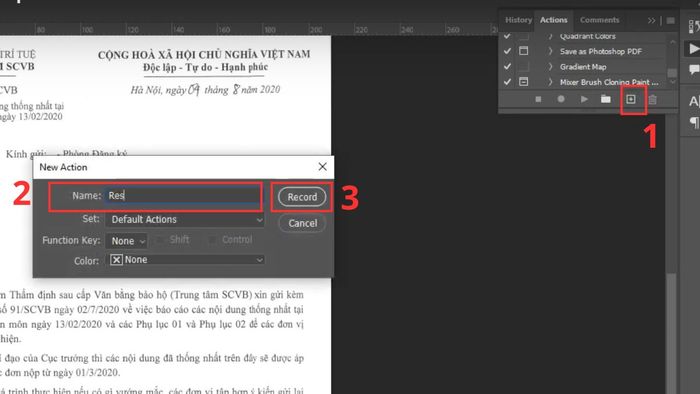Expand the Quadrant Colors action
Viewport: 700px width, 394px height.
pyautogui.click(x=550, y=36)
